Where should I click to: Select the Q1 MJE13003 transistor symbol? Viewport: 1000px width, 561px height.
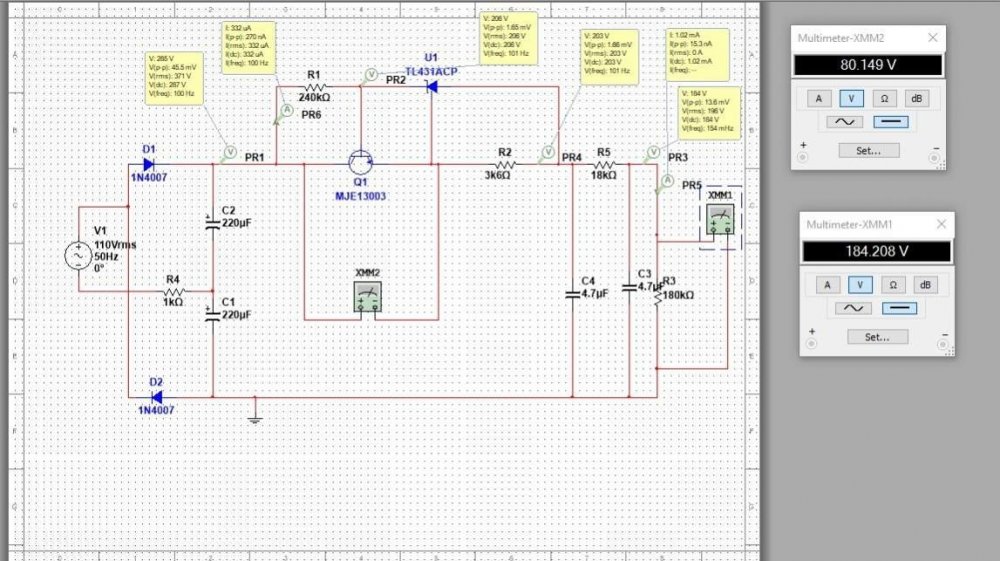pyautogui.click(x=360, y=163)
